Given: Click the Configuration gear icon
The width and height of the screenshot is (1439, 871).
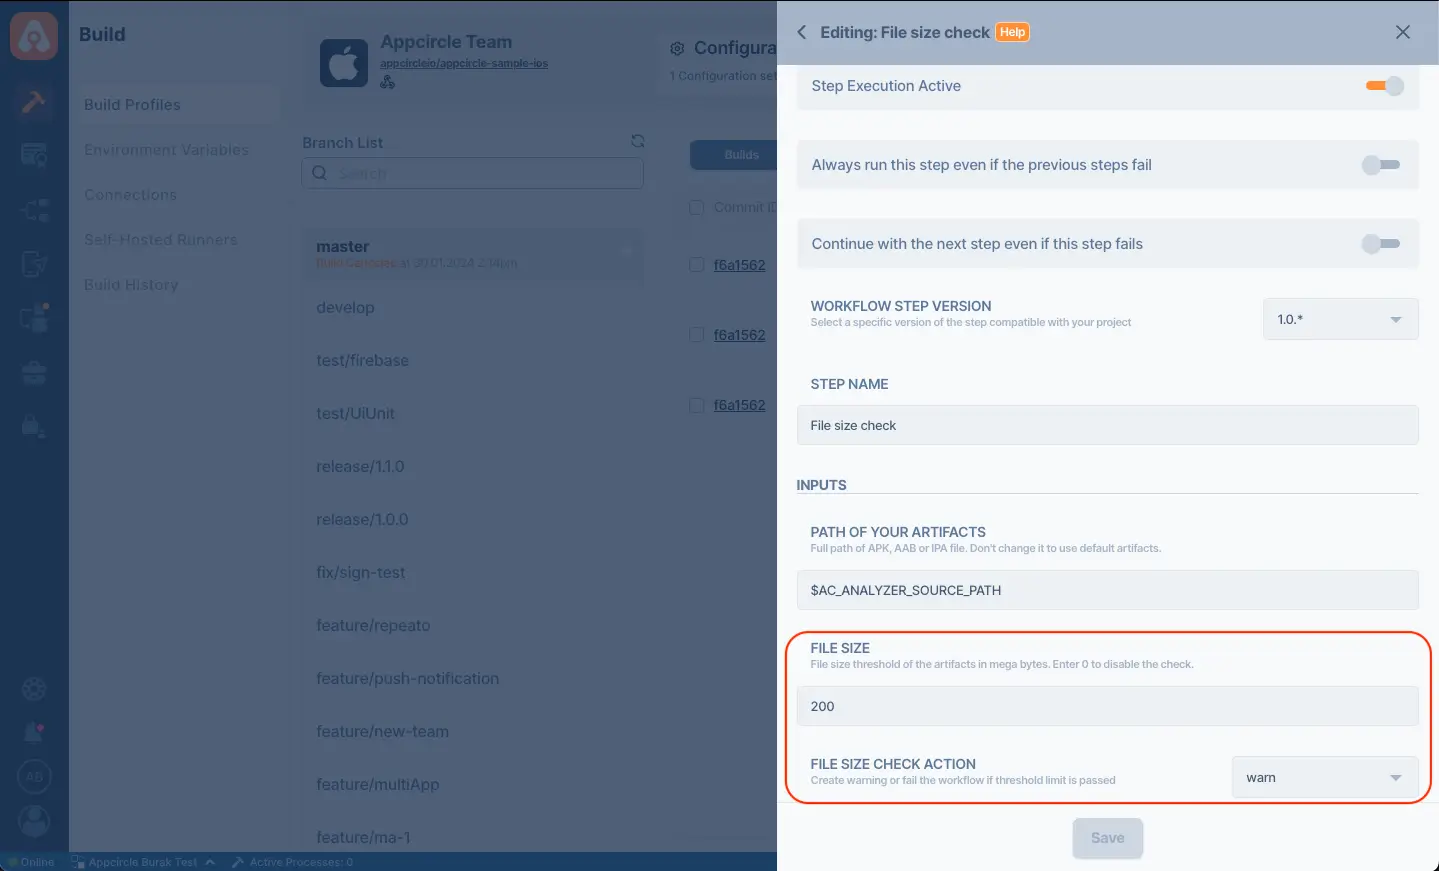Looking at the screenshot, I should coord(677,49).
